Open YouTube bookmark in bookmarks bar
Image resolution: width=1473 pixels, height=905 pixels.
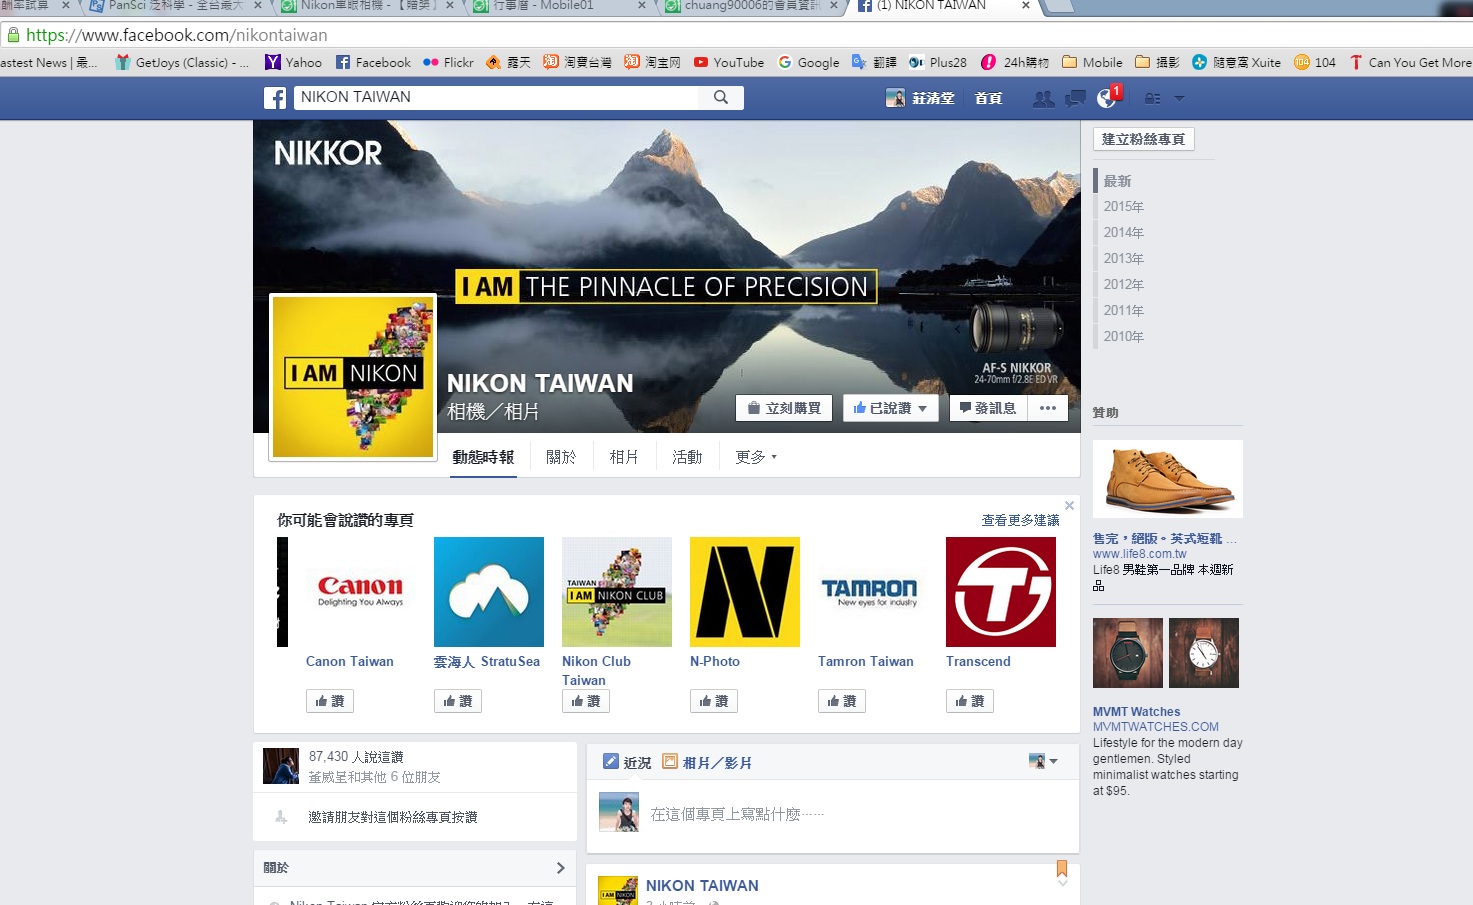(729, 62)
